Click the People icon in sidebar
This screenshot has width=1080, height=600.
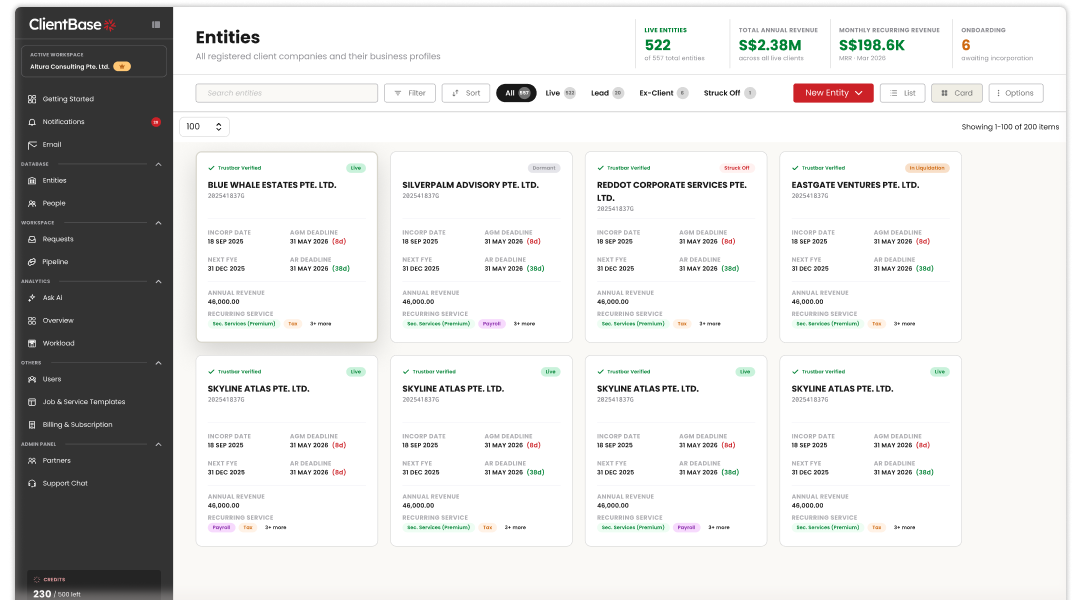tap(32, 203)
